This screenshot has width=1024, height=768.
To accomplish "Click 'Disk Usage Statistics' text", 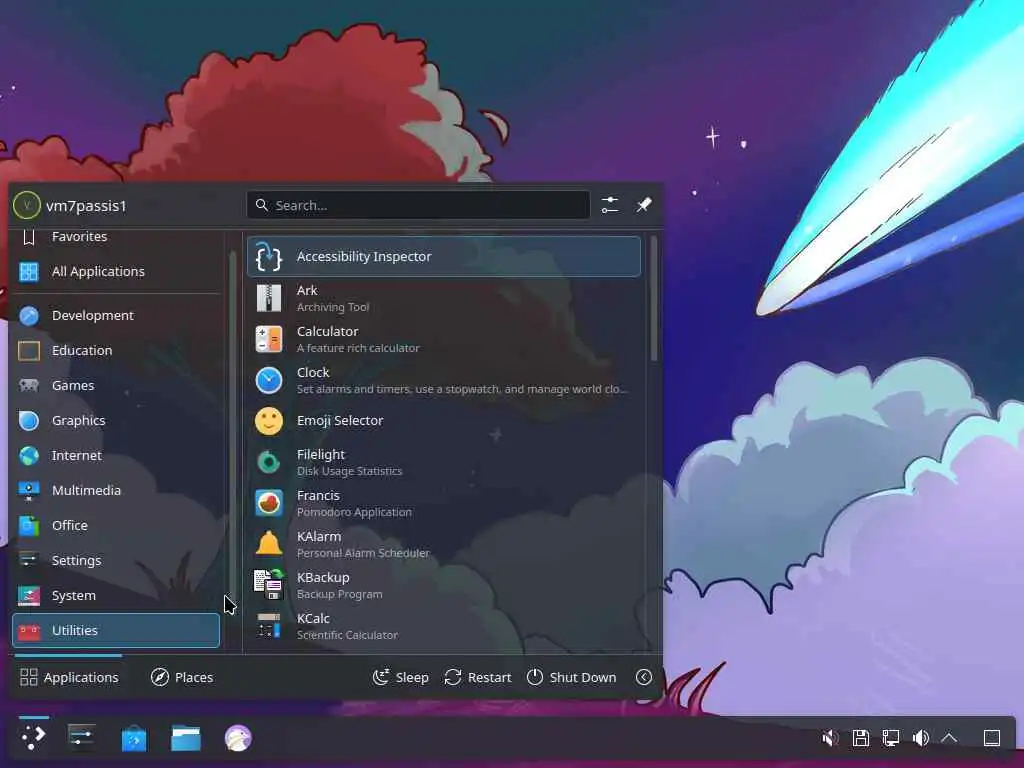I will click(x=349, y=471).
